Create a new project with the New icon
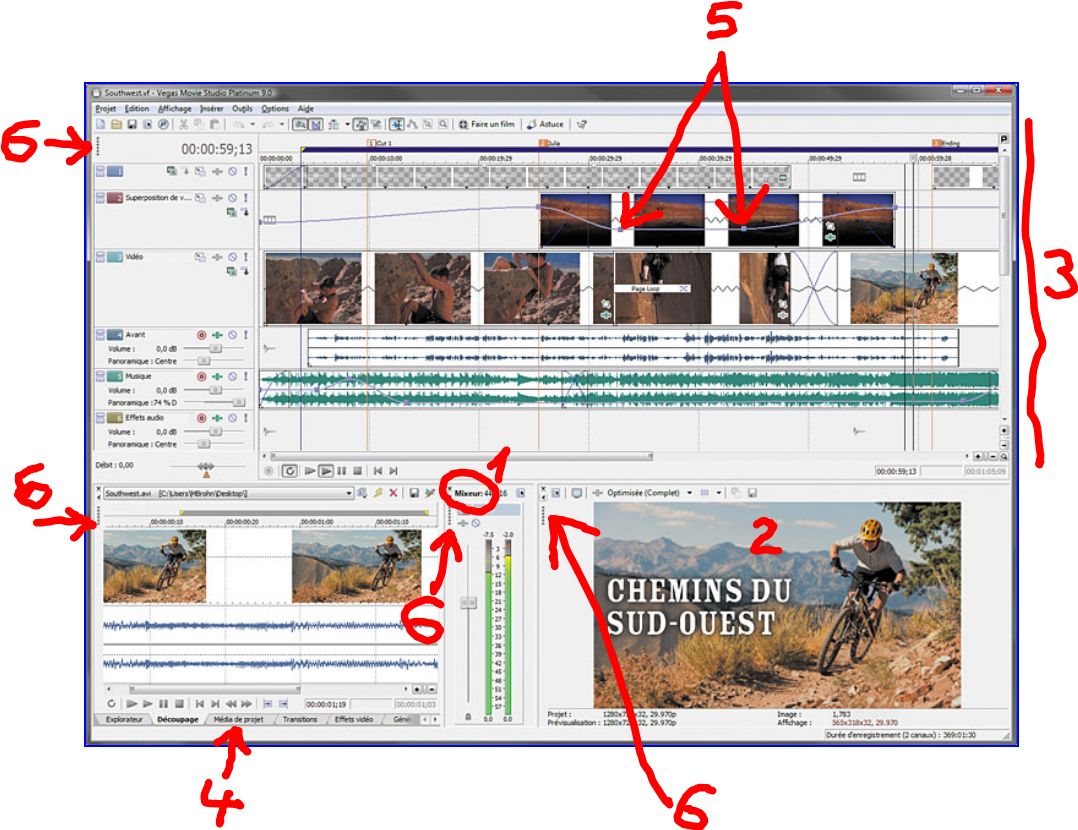The height and width of the screenshot is (830, 1078). (x=100, y=124)
